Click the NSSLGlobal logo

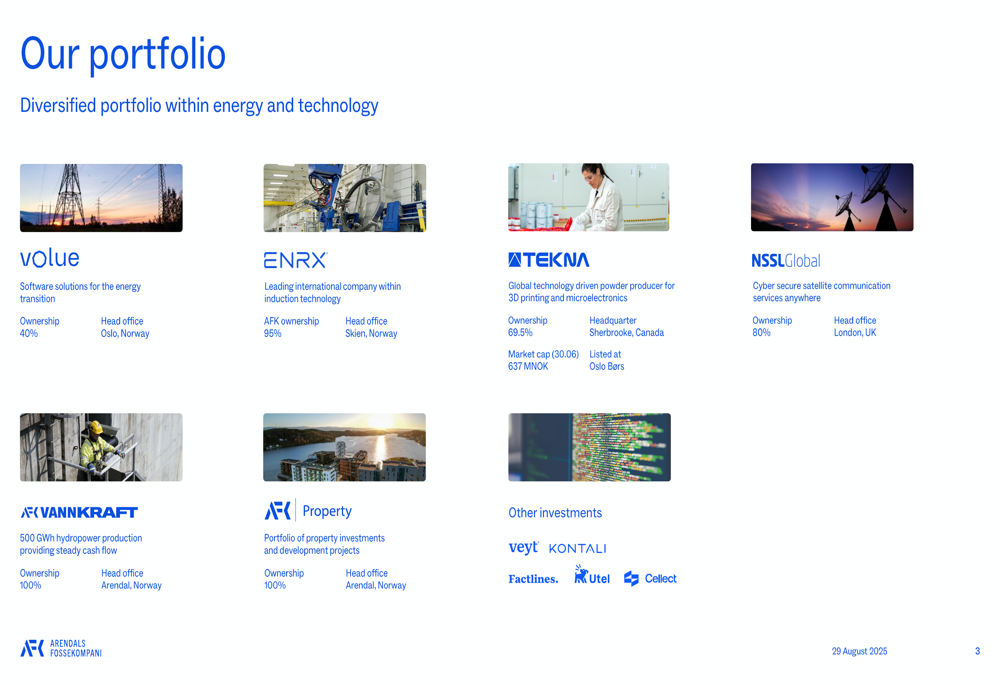point(786,260)
